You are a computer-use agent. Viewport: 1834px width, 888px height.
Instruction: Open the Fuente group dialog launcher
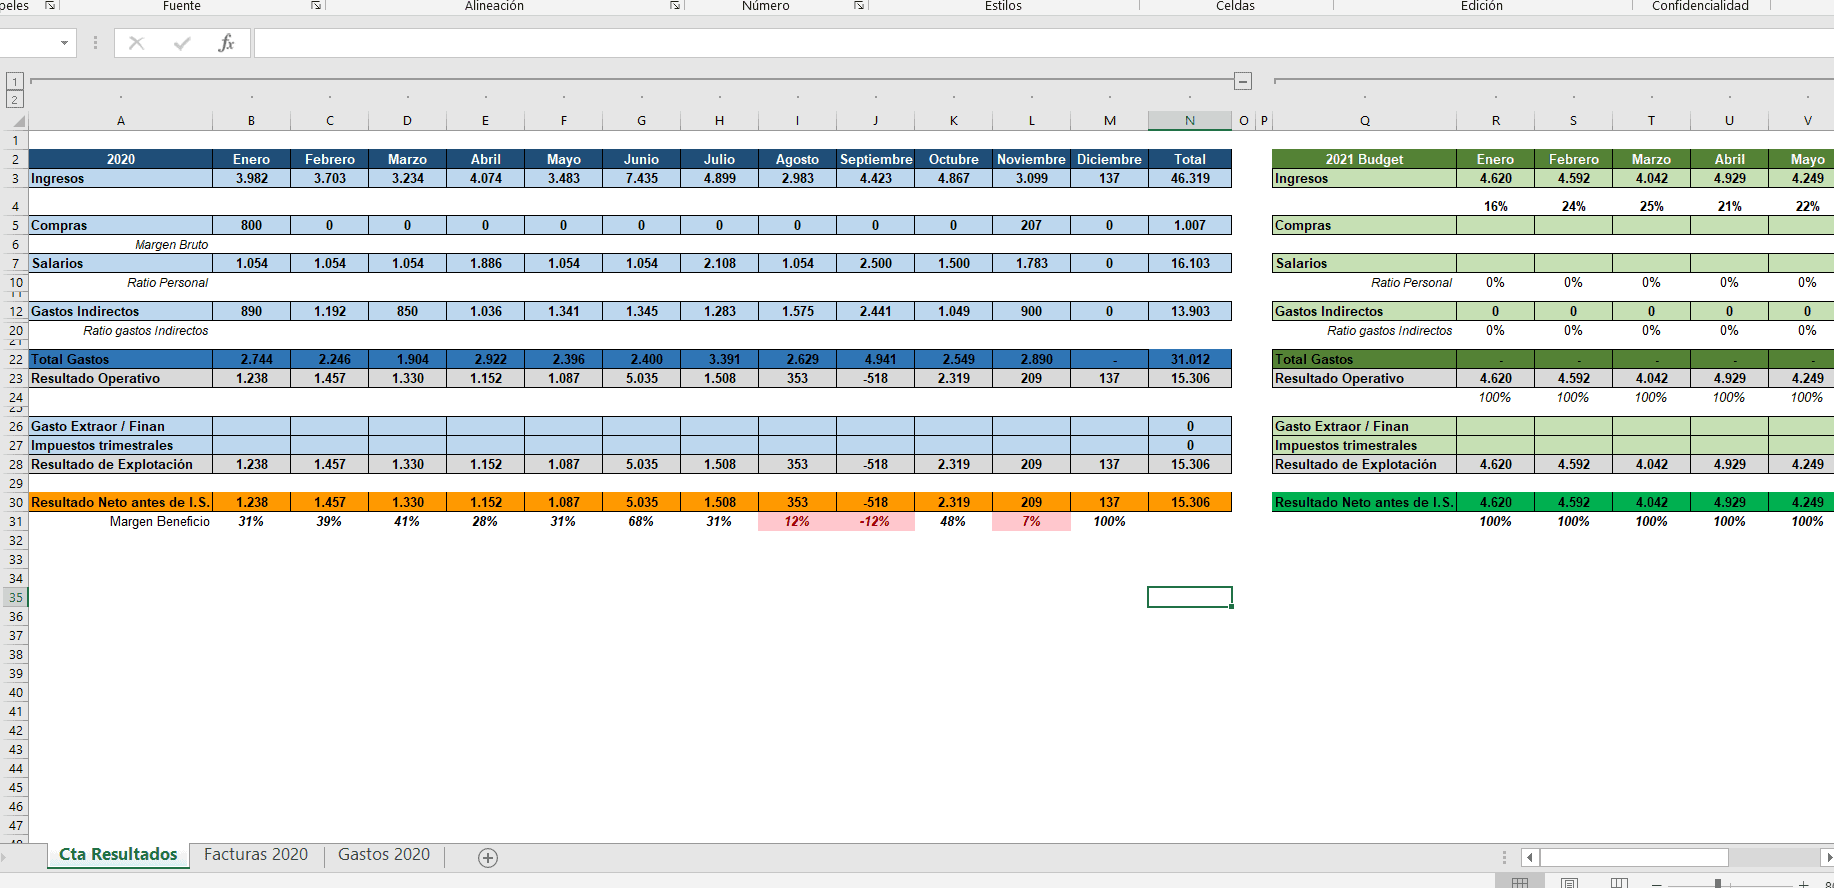pyautogui.click(x=316, y=6)
